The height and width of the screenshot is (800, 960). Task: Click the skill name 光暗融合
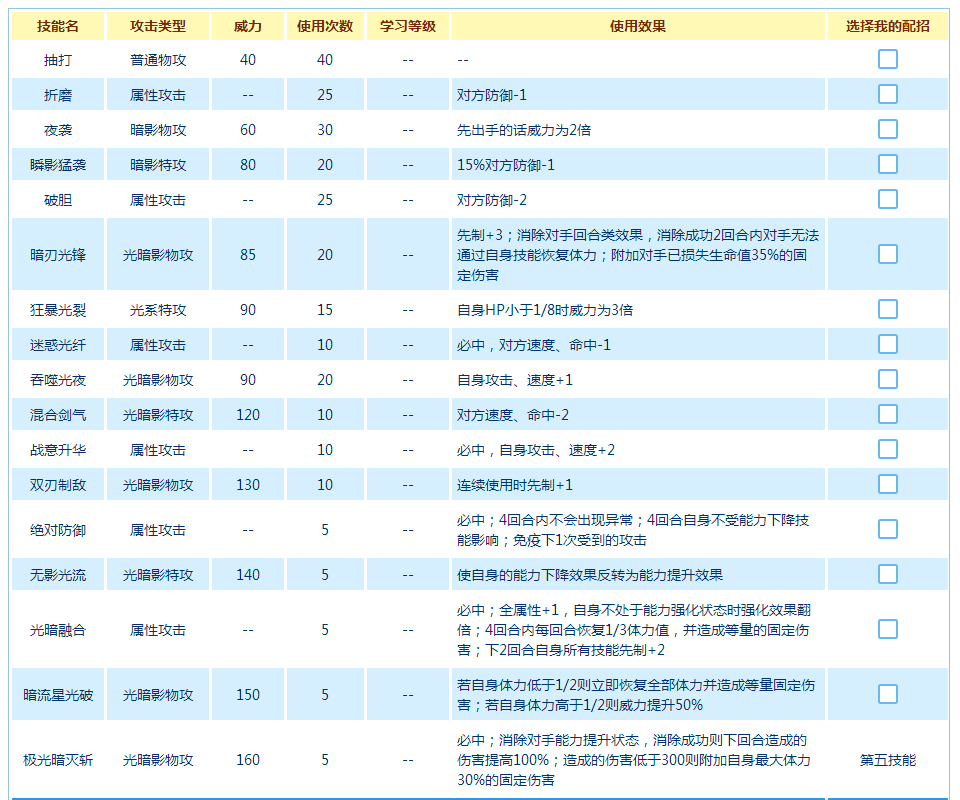[x=58, y=630]
